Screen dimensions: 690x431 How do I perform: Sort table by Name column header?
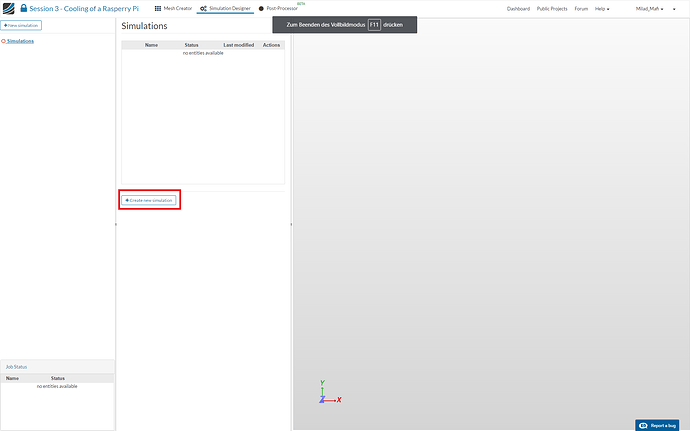coord(151,45)
